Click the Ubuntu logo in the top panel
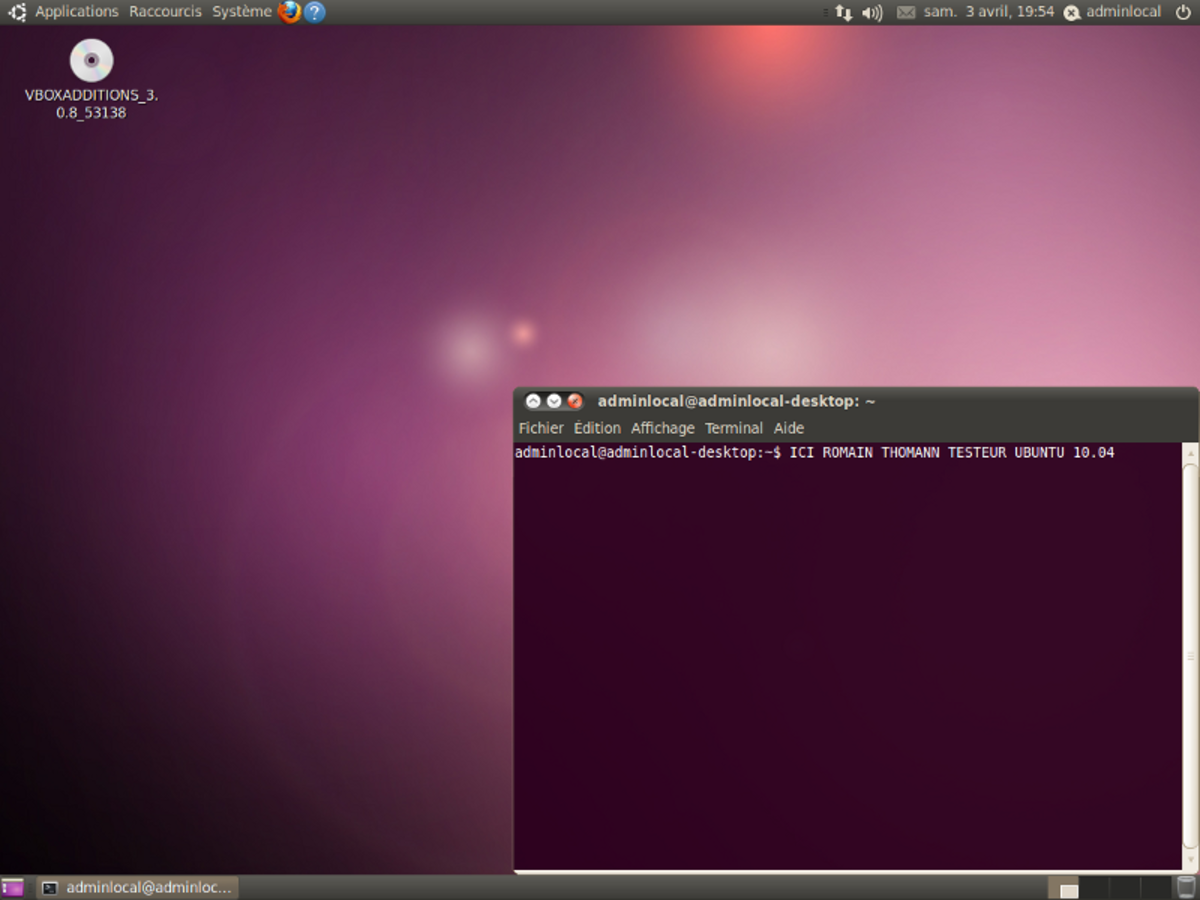1200x900 pixels. (17, 12)
